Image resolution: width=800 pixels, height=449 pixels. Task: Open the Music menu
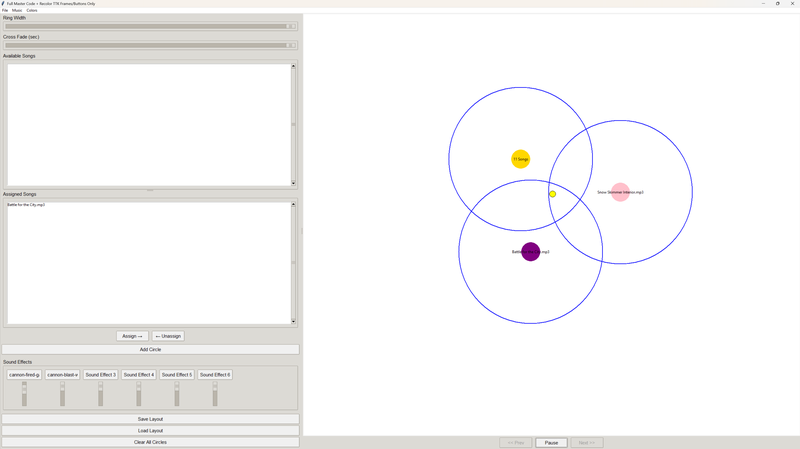17,10
